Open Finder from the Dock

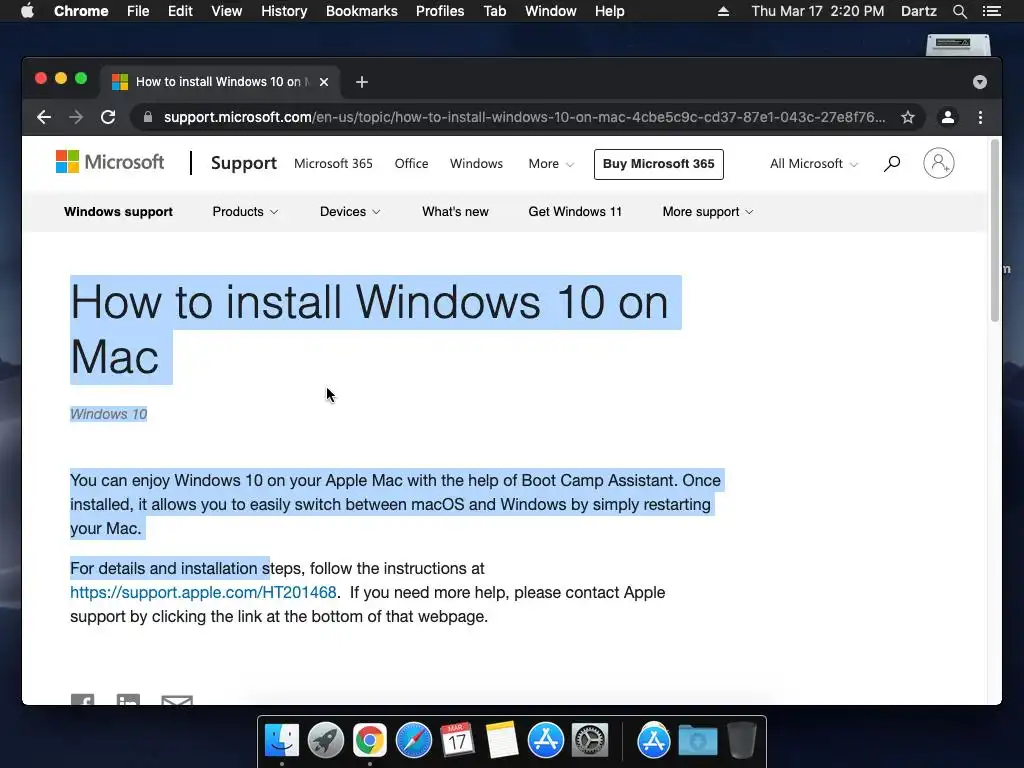point(282,741)
